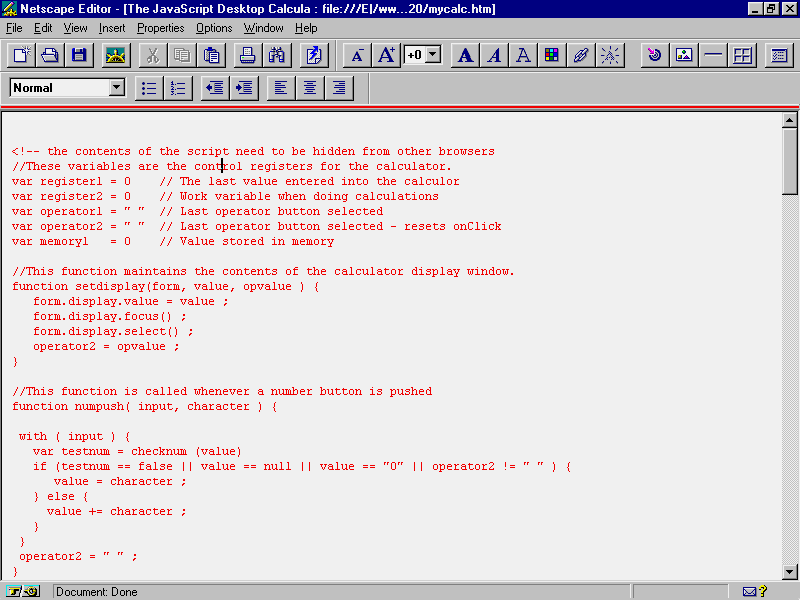The width and height of the screenshot is (800, 600).
Task: Decrease font size with small A icon
Action: pyautogui.click(x=357, y=55)
